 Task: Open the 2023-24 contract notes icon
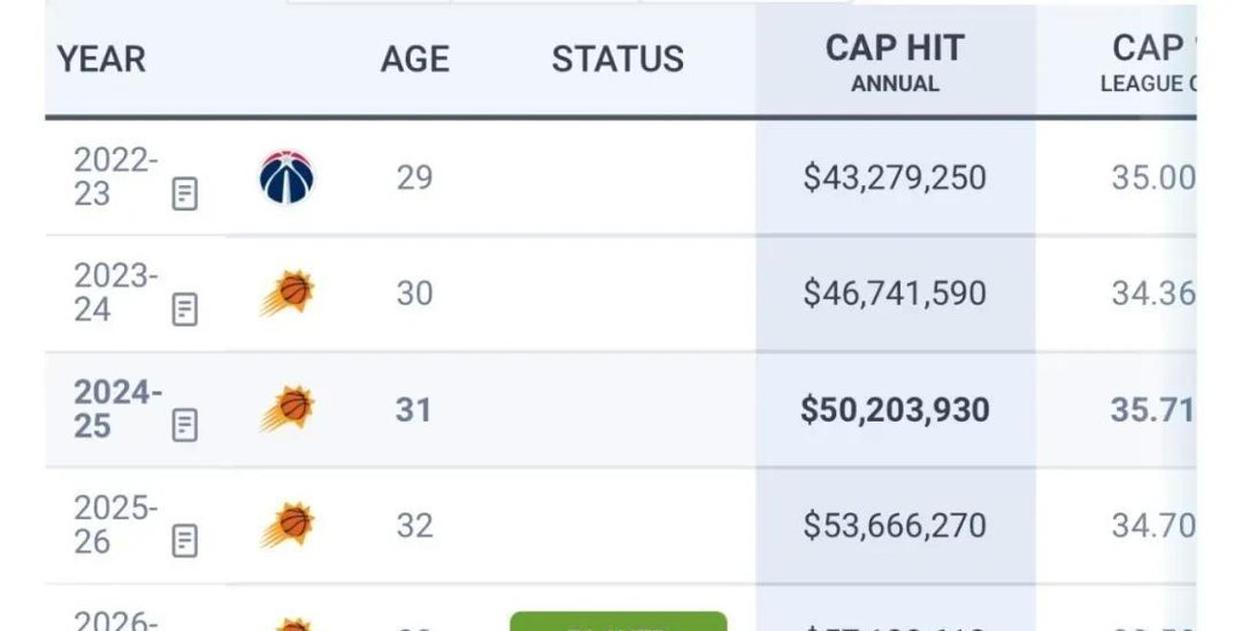click(x=185, y=310)
